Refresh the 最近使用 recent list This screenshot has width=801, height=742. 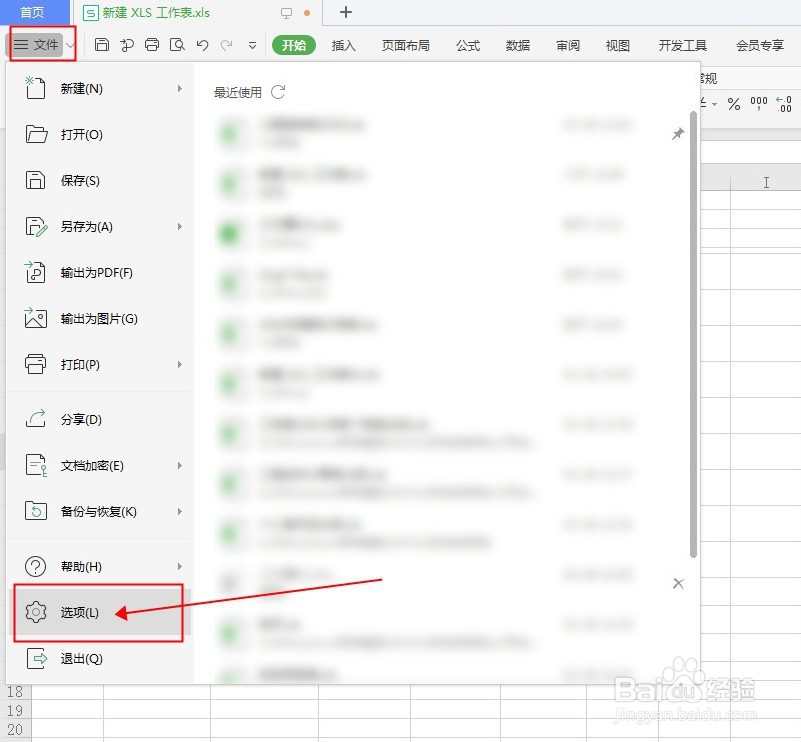click(x=278, y=92)
